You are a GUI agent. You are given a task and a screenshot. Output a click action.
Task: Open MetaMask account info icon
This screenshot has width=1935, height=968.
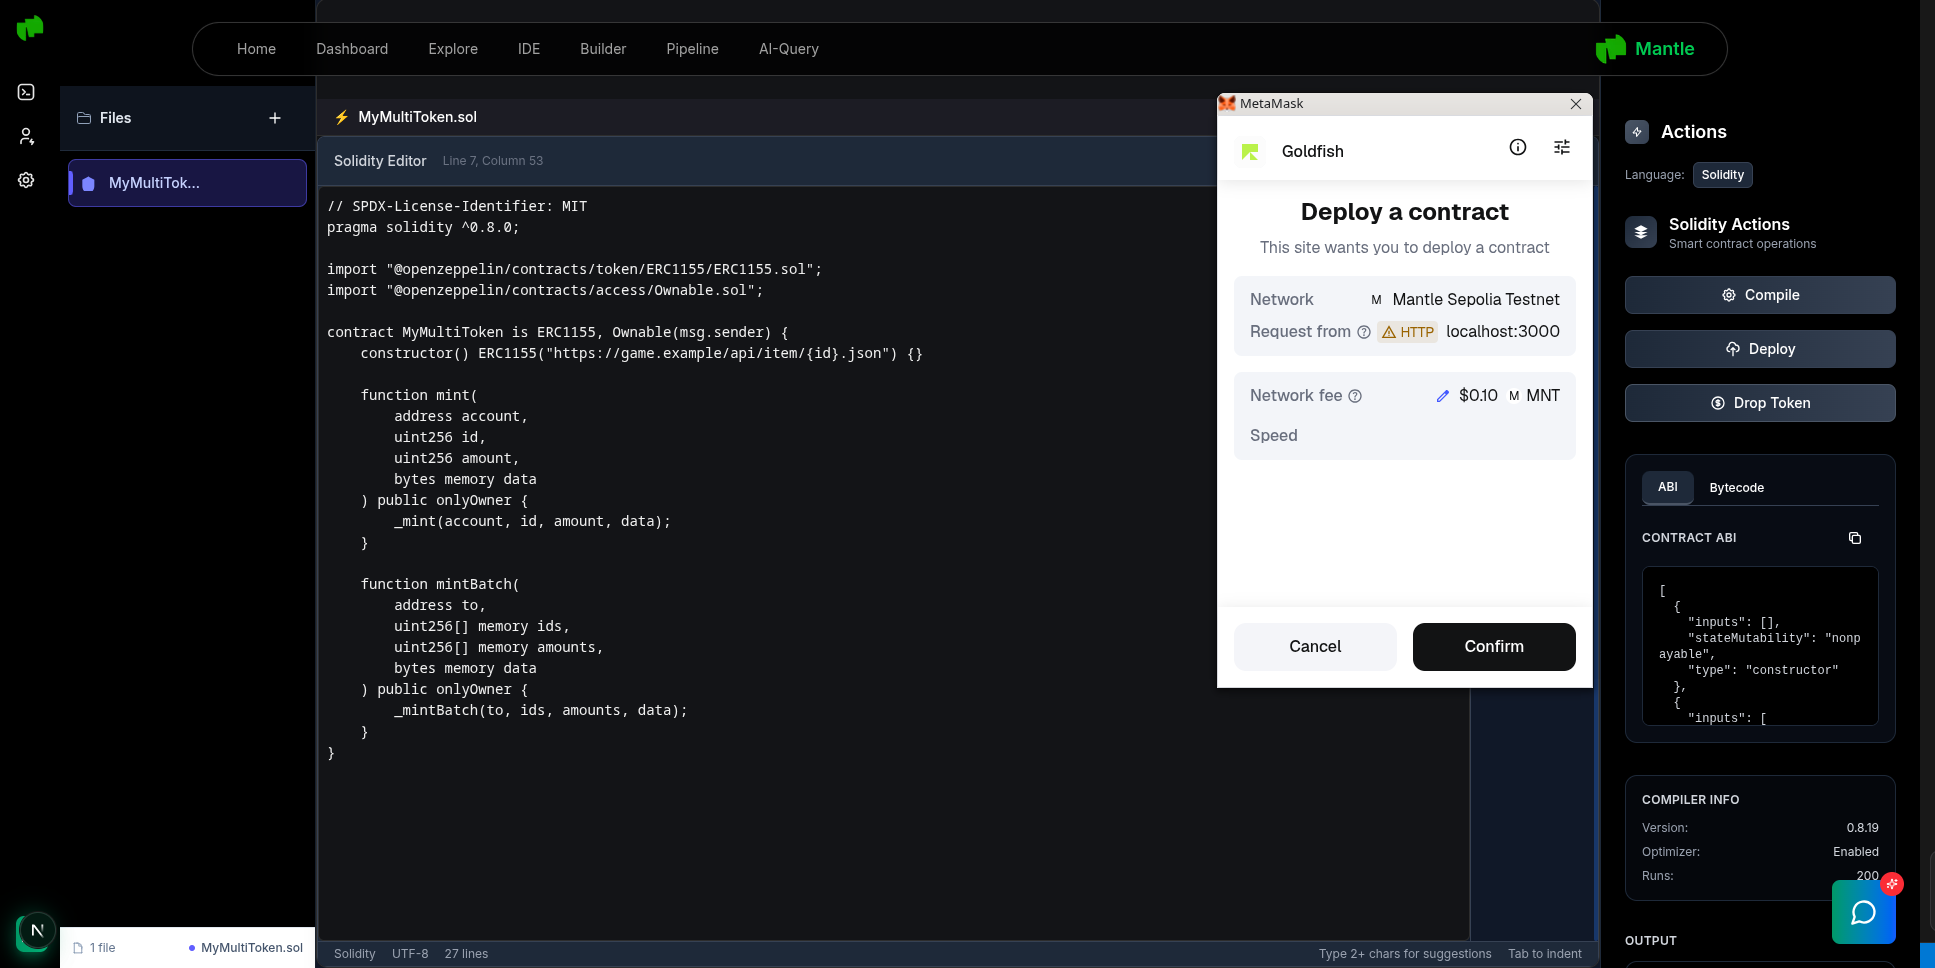click(x=1518, y=148)
